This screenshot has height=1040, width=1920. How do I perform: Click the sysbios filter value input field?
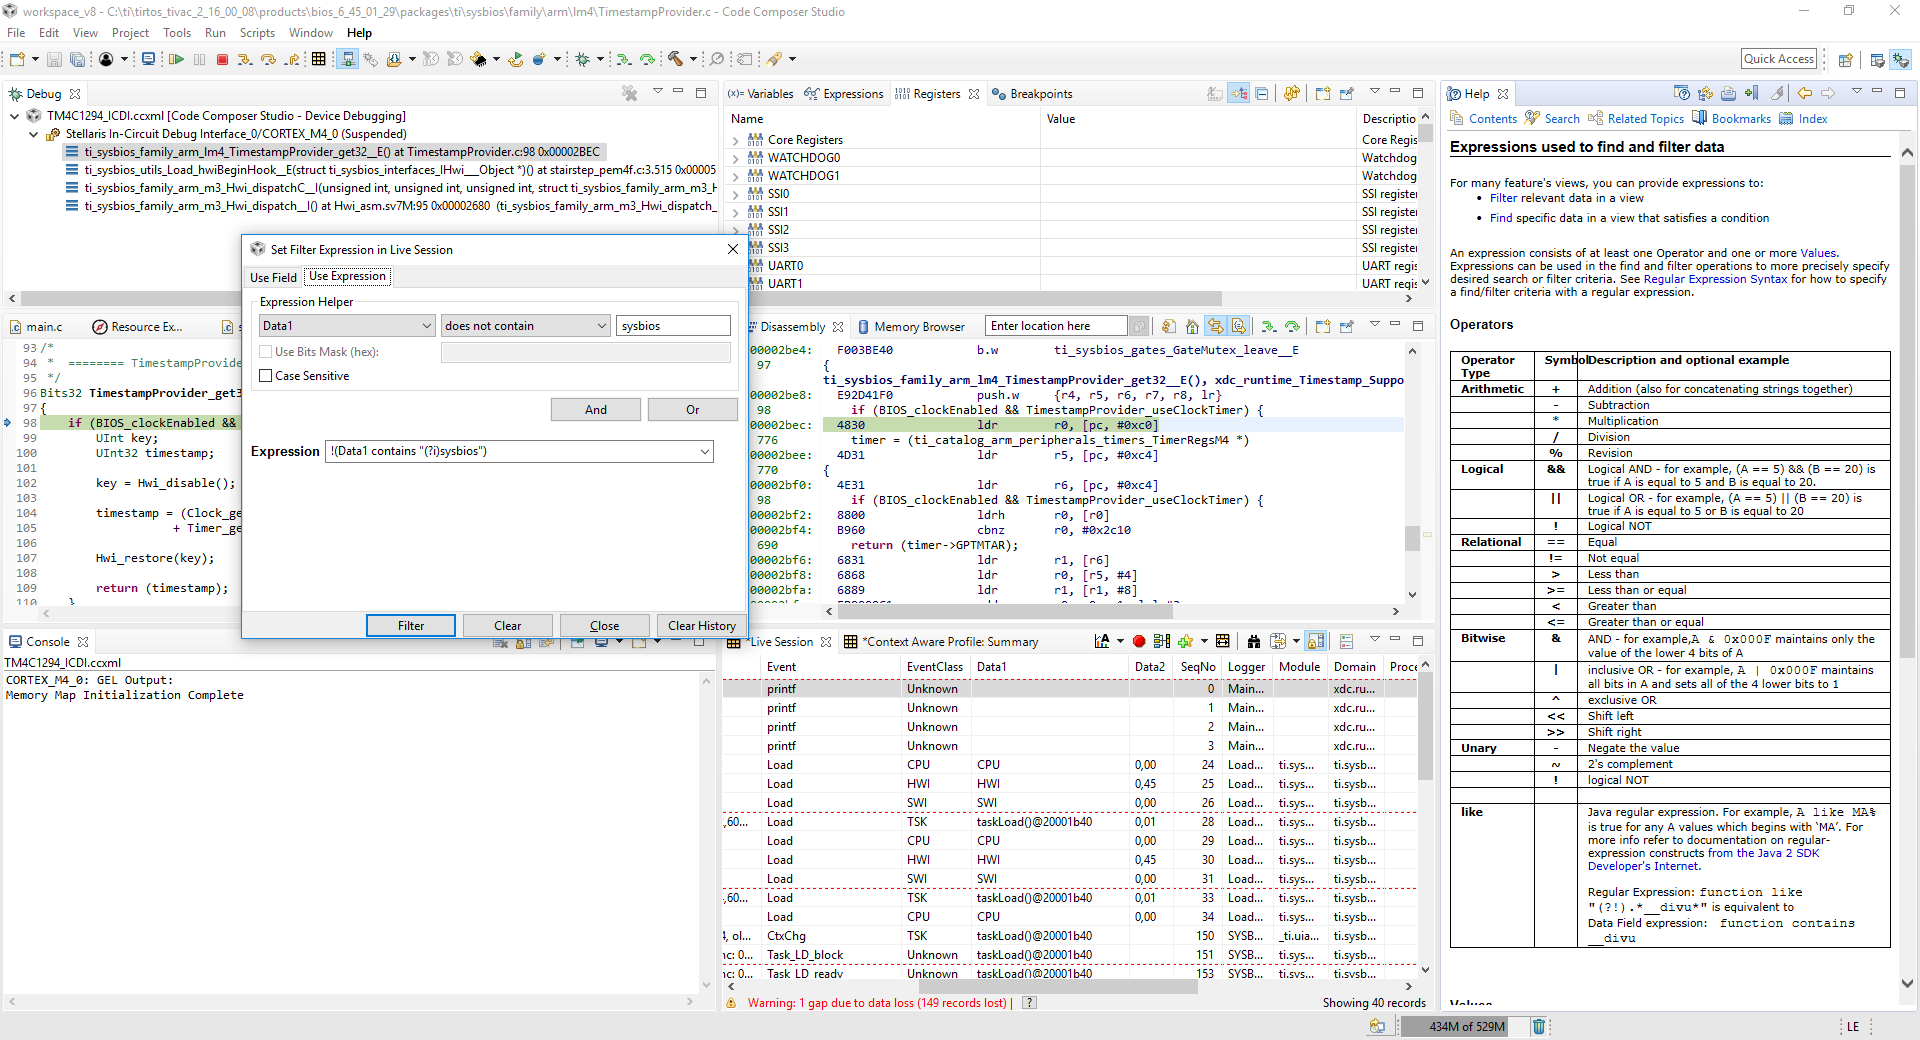pos(673,326)
